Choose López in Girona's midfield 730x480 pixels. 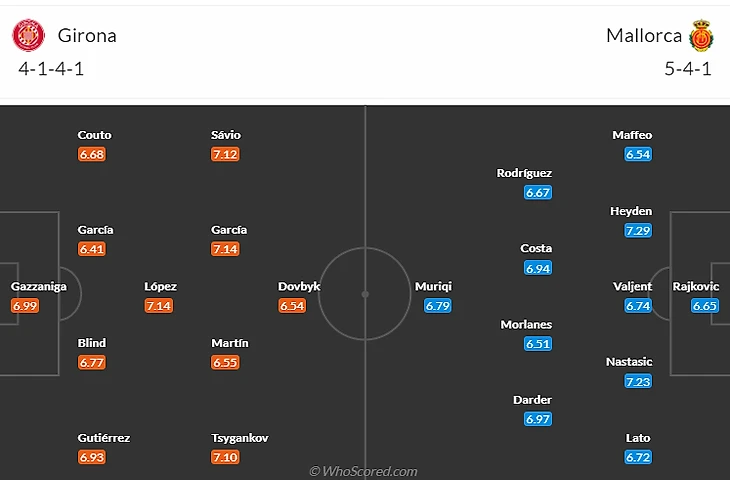[x=160, y=286]
